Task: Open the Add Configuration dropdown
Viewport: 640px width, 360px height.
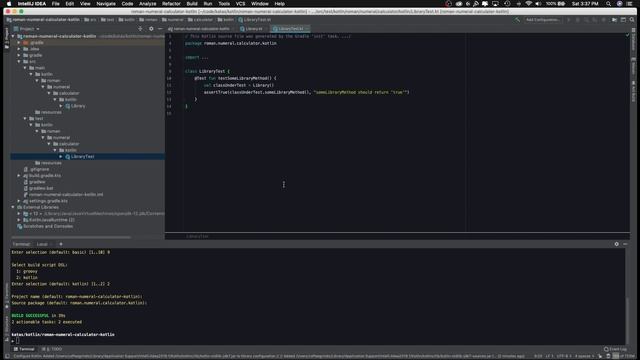Action: [542, 20]
